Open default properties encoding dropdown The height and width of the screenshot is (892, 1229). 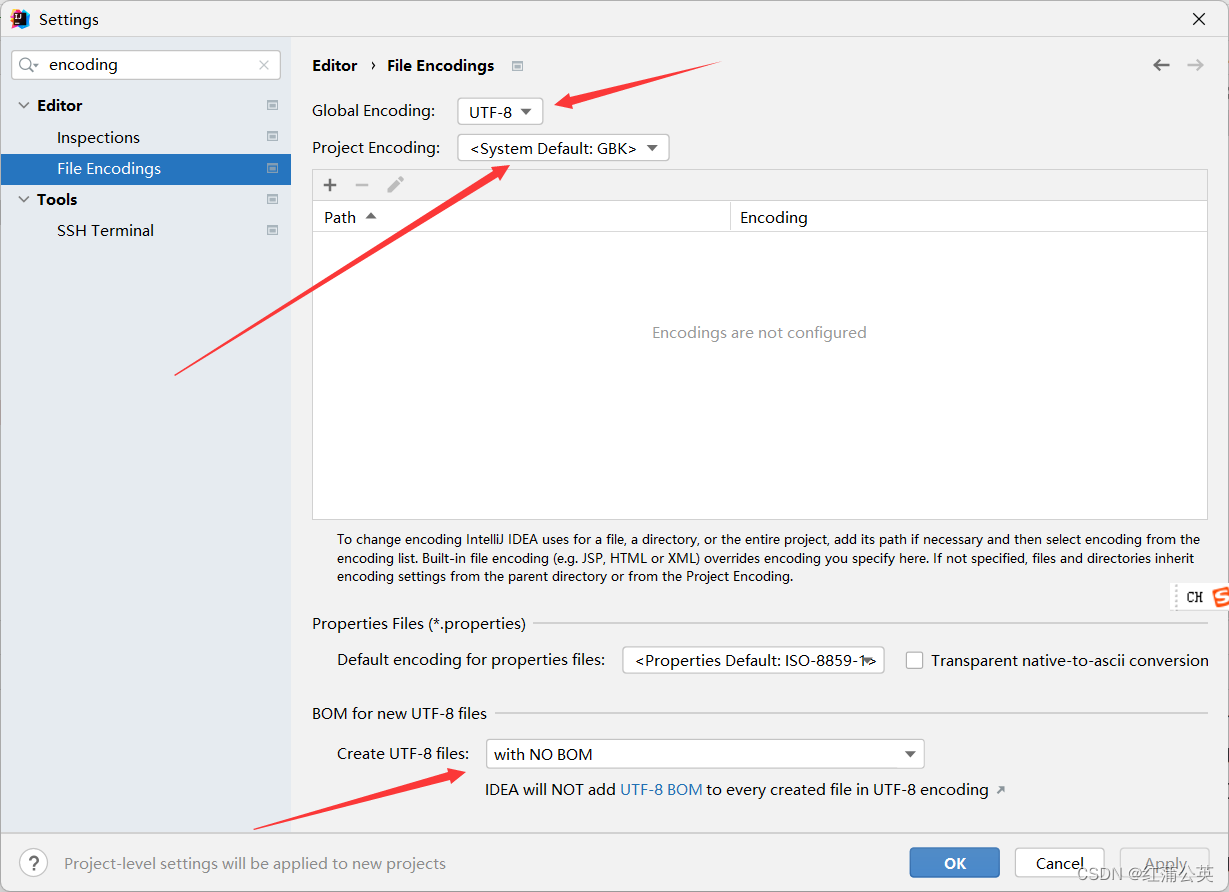753,660
